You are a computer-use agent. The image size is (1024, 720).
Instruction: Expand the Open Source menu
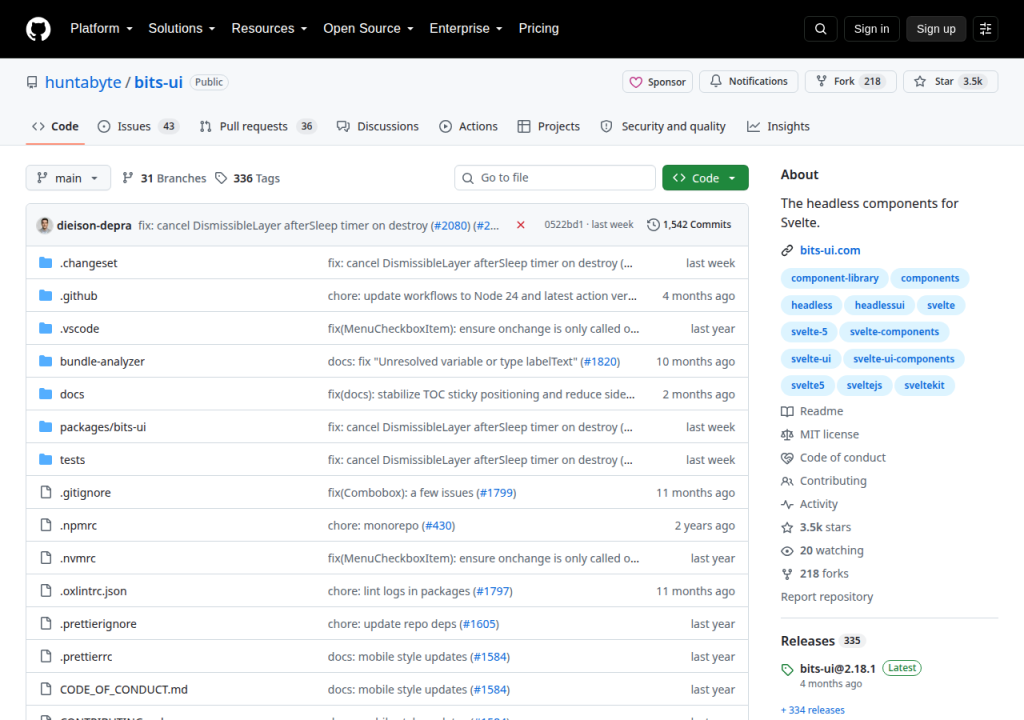point(368,29)
